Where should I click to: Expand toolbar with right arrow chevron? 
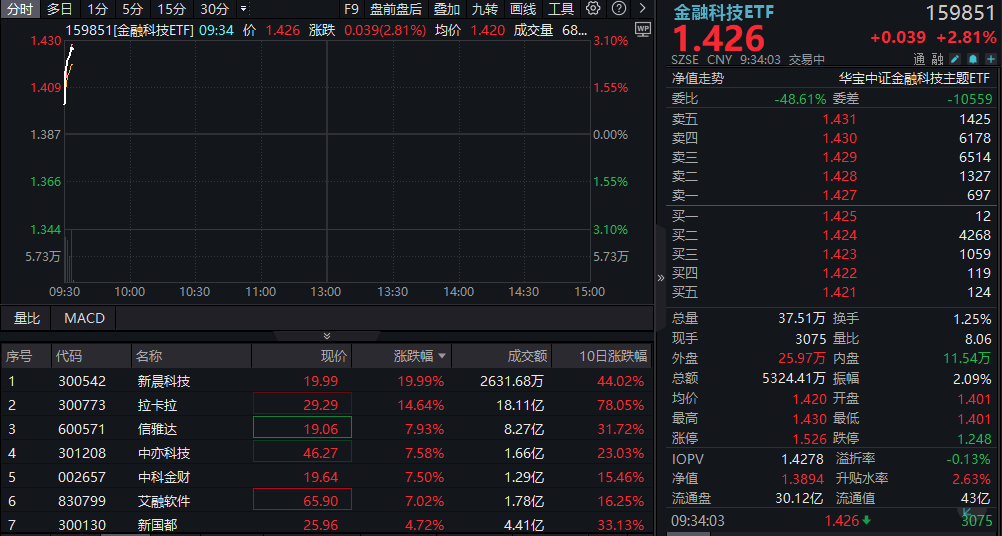(642, 9)
